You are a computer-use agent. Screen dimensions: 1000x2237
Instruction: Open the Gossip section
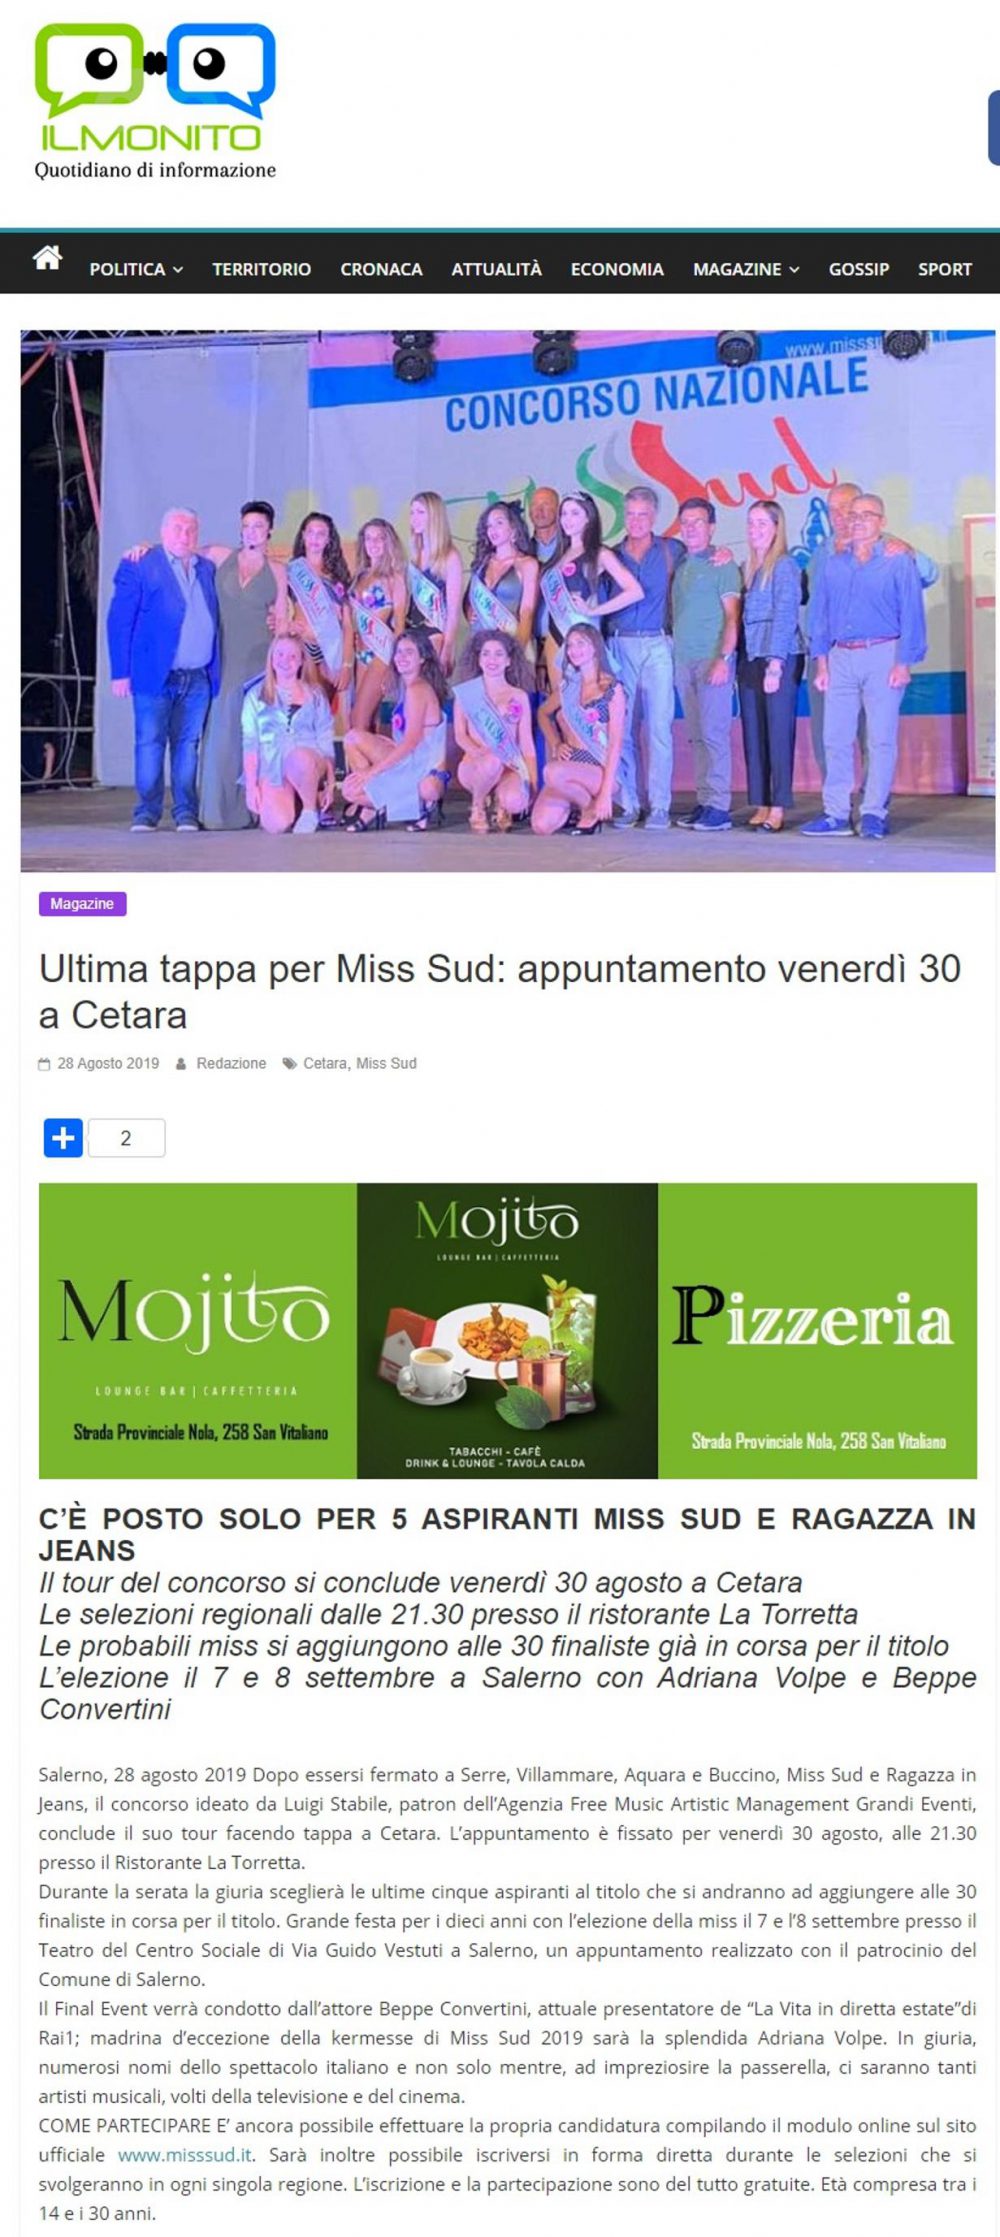[x=859, y=269]
